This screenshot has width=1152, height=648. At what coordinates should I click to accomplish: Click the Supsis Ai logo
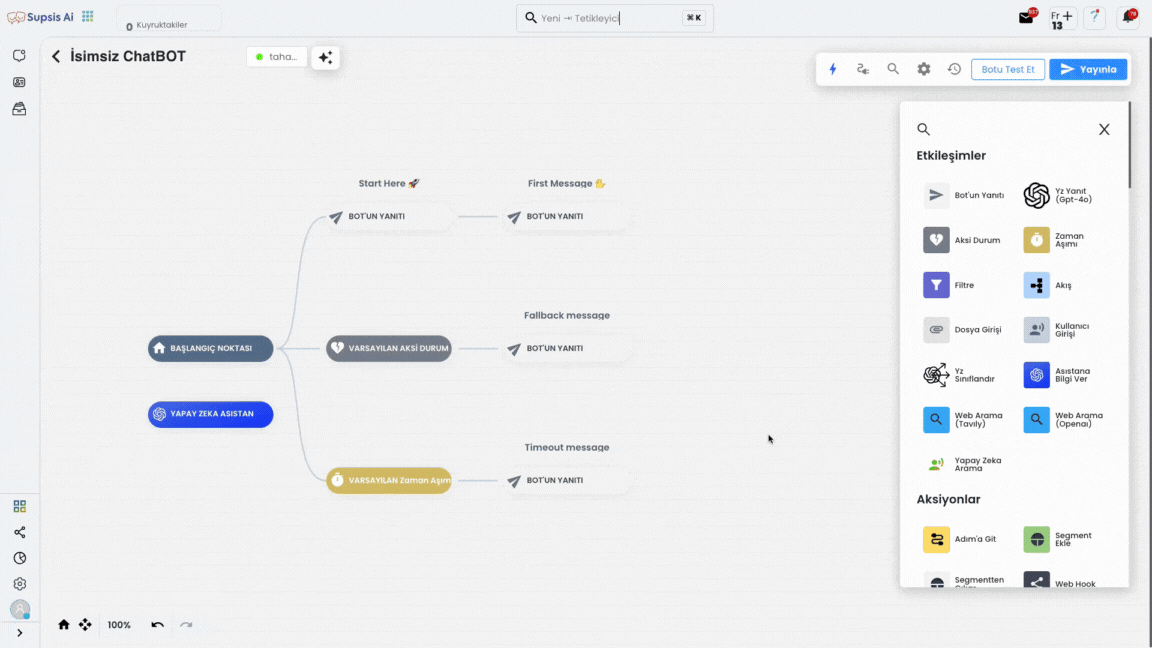tap(40, 17)
